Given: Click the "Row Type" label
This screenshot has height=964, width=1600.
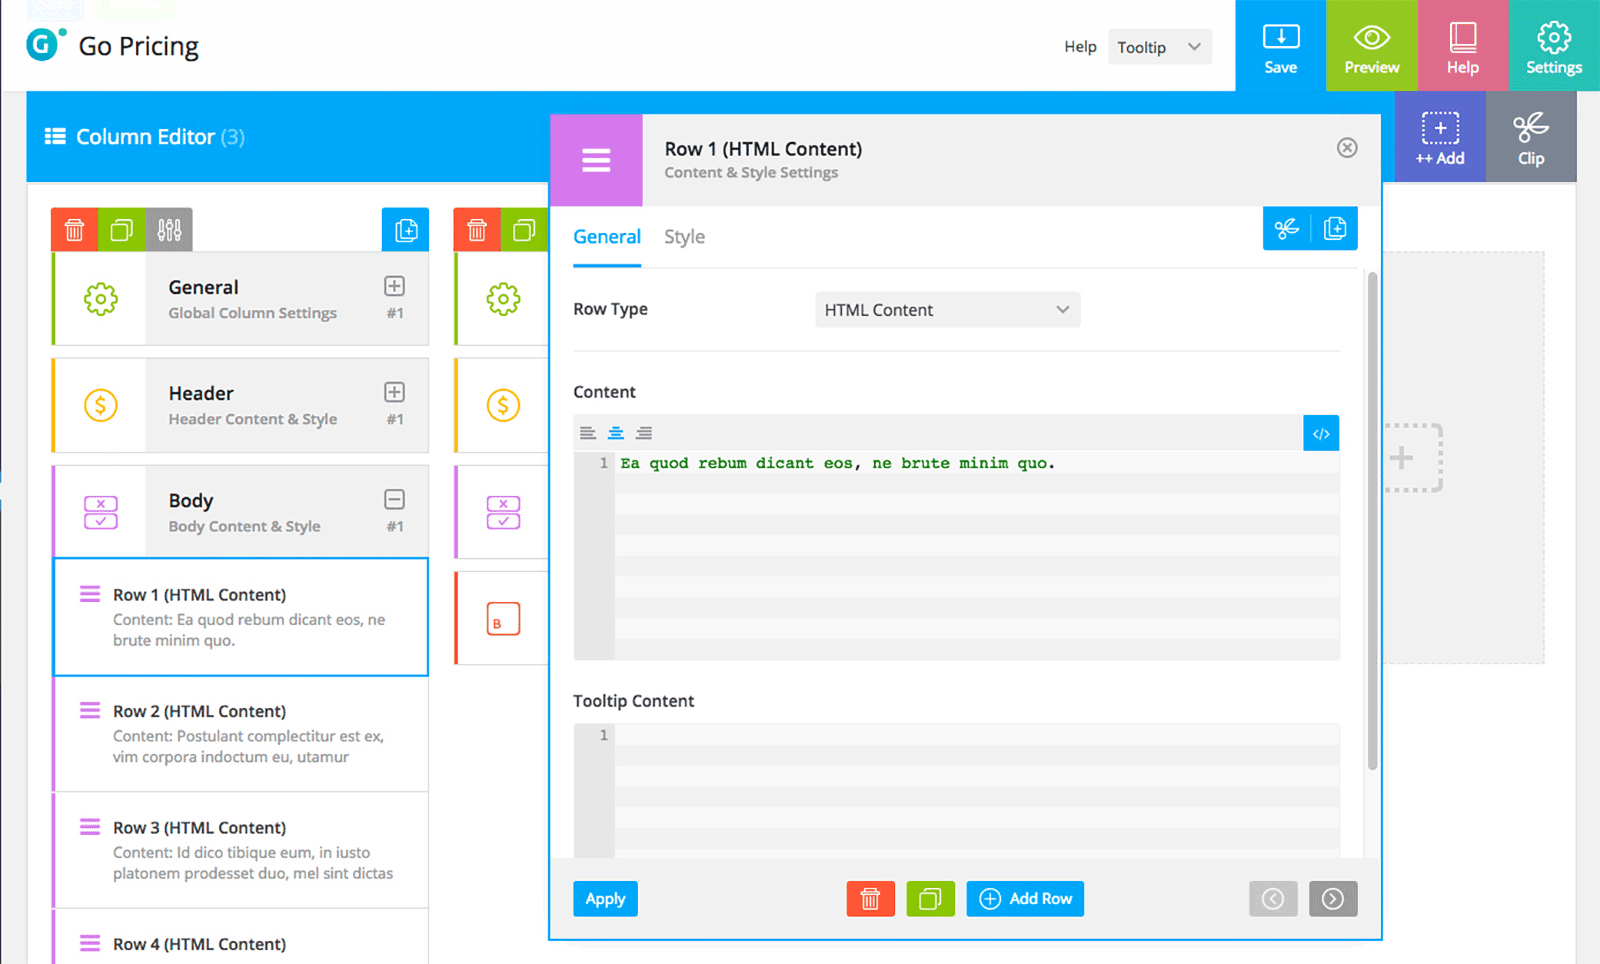Looking at the screenshot, I should [x=610, y=309].
